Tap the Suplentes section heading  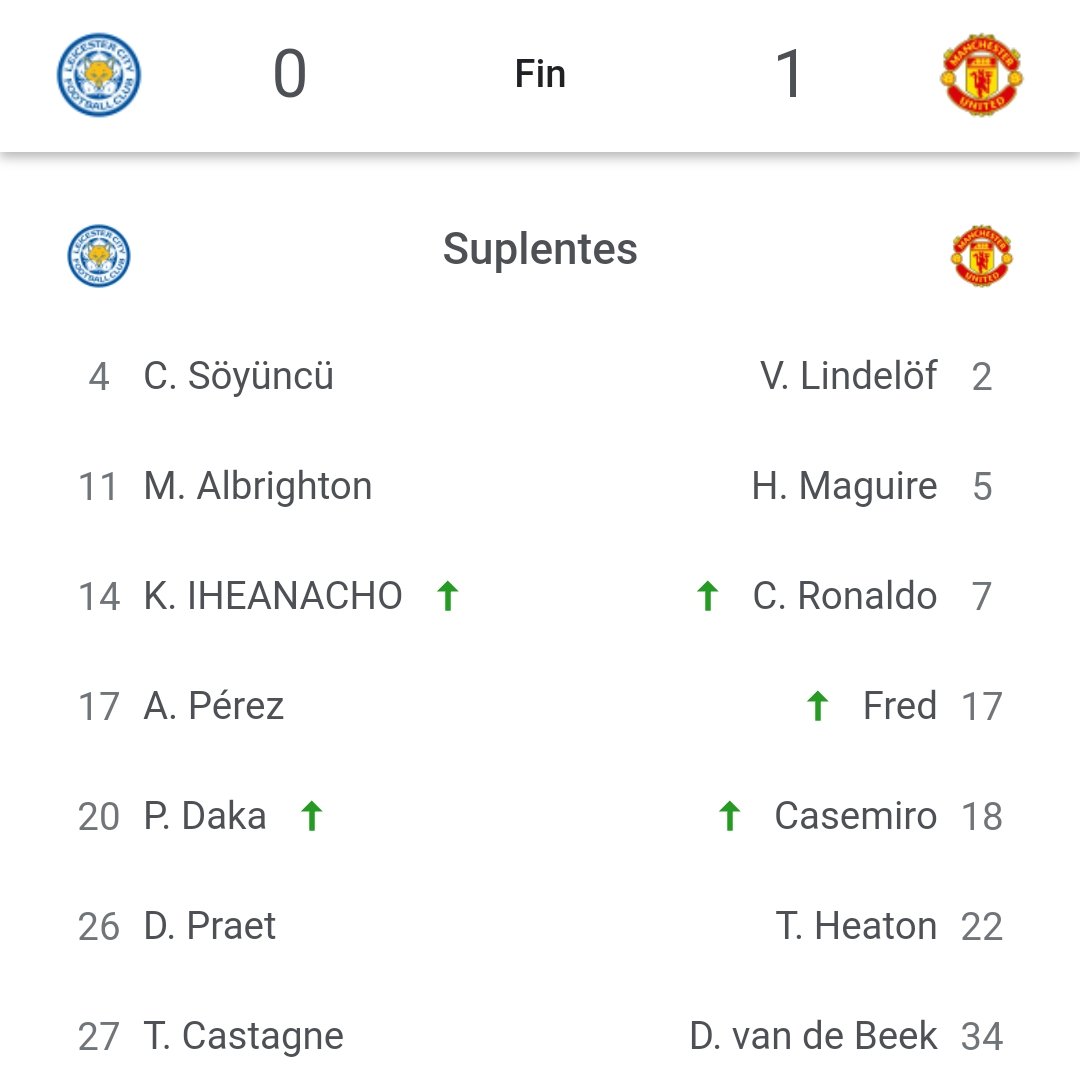click(540, 249)
